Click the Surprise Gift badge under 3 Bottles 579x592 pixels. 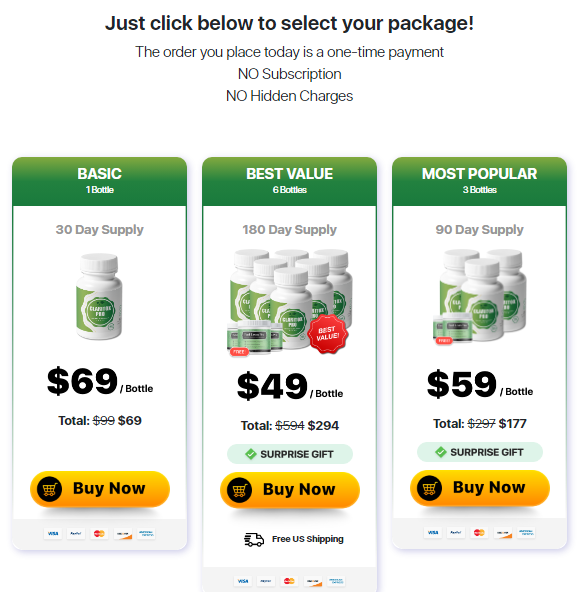pyautogui.click(x=480, y=452)
